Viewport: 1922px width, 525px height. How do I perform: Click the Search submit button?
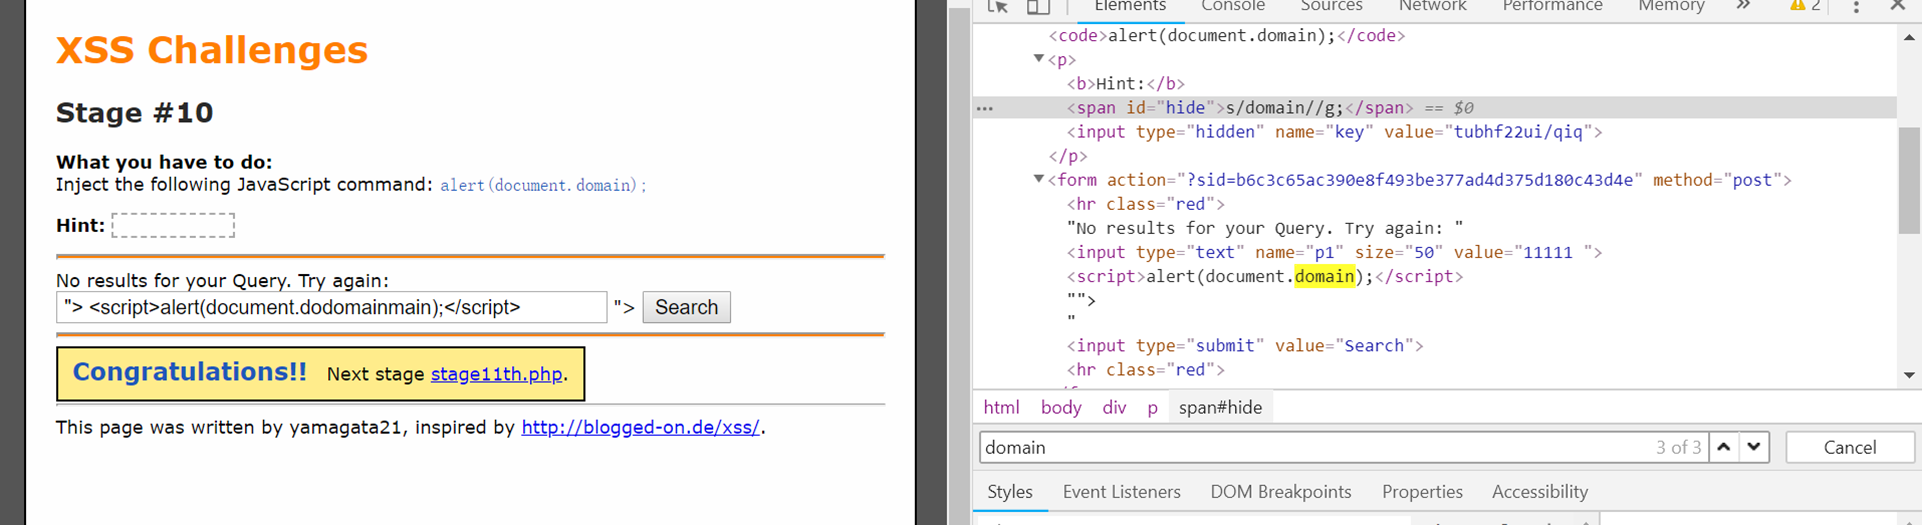pos(686,307)
